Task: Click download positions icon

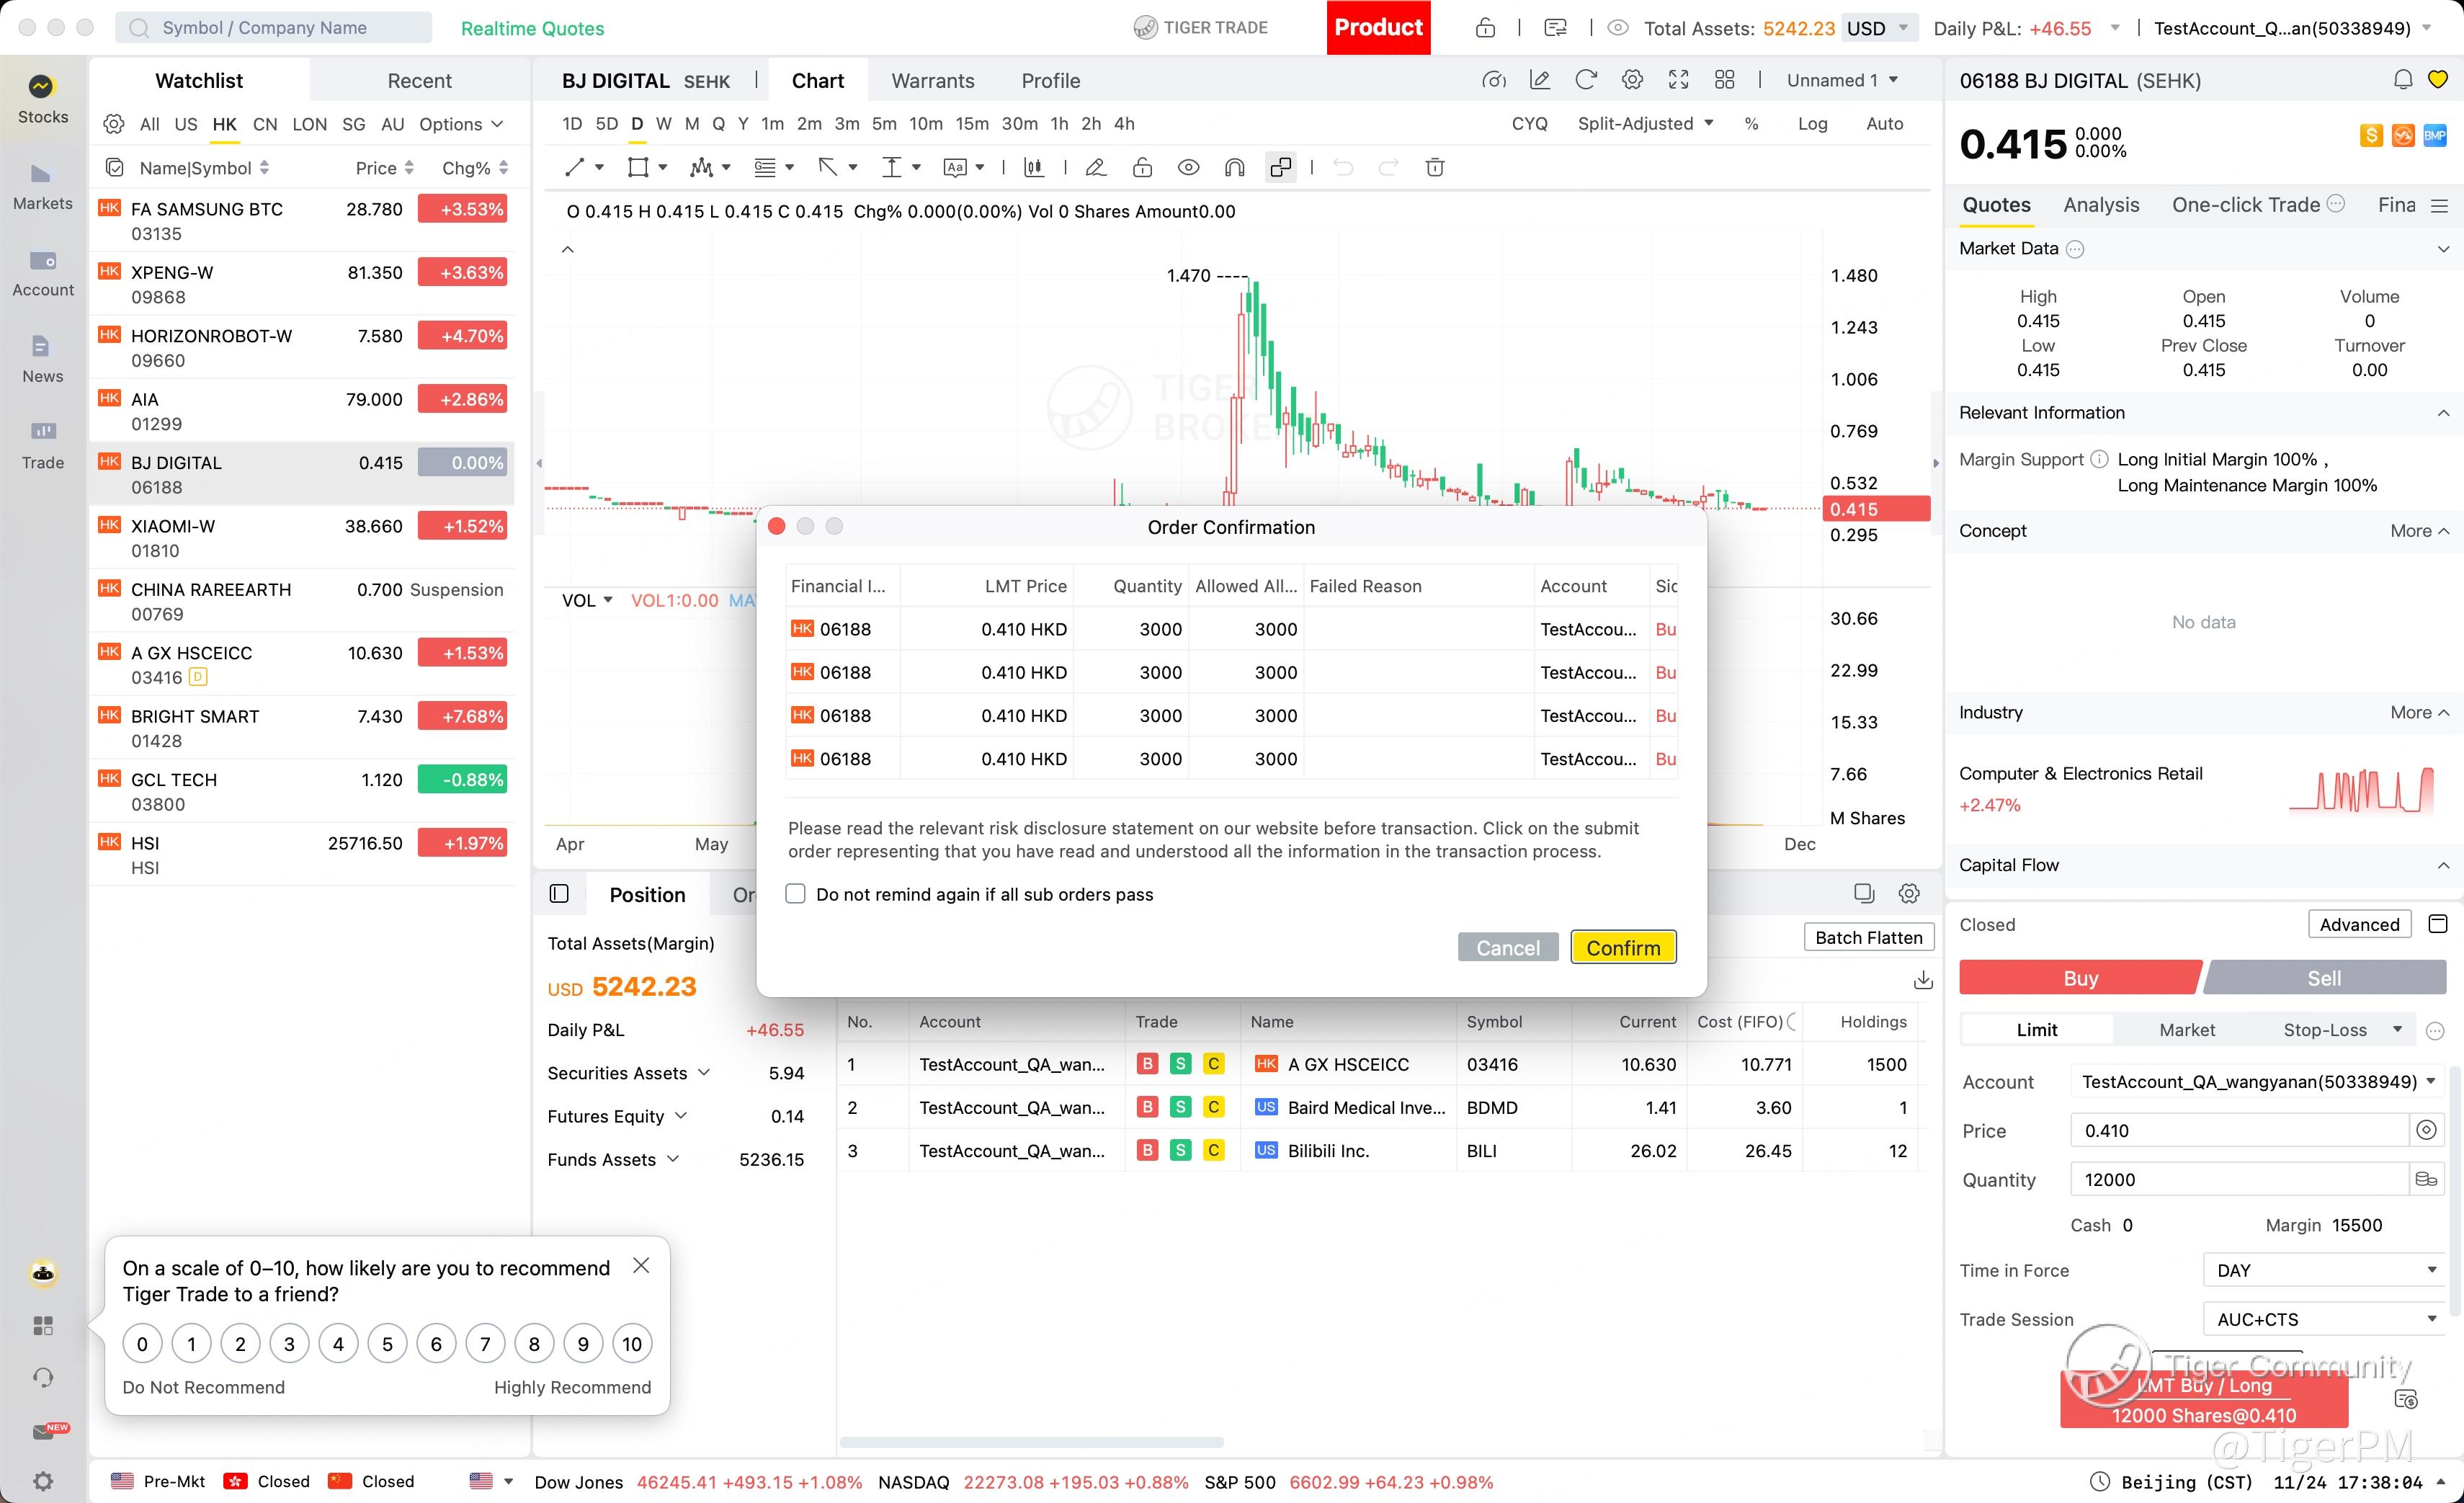Action: coord(1922,980)
